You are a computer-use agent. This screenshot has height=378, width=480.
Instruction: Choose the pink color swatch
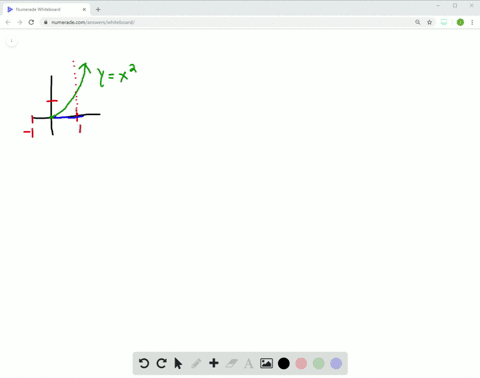click(301, 363)
